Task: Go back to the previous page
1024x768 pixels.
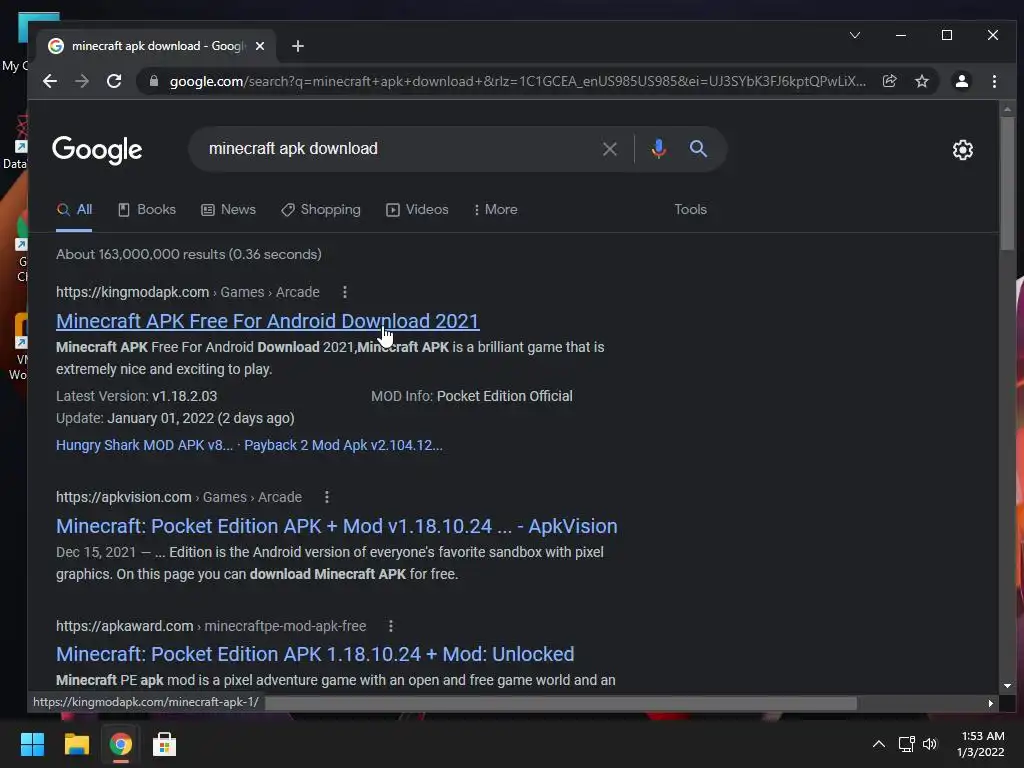Action: click(x=50, y=81)
